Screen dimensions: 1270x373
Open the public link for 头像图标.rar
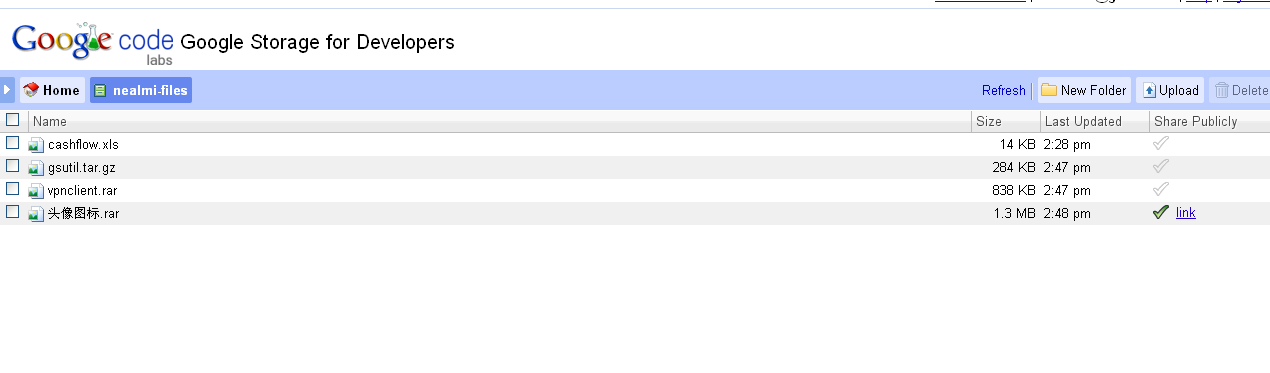(x=1186, y=213)
